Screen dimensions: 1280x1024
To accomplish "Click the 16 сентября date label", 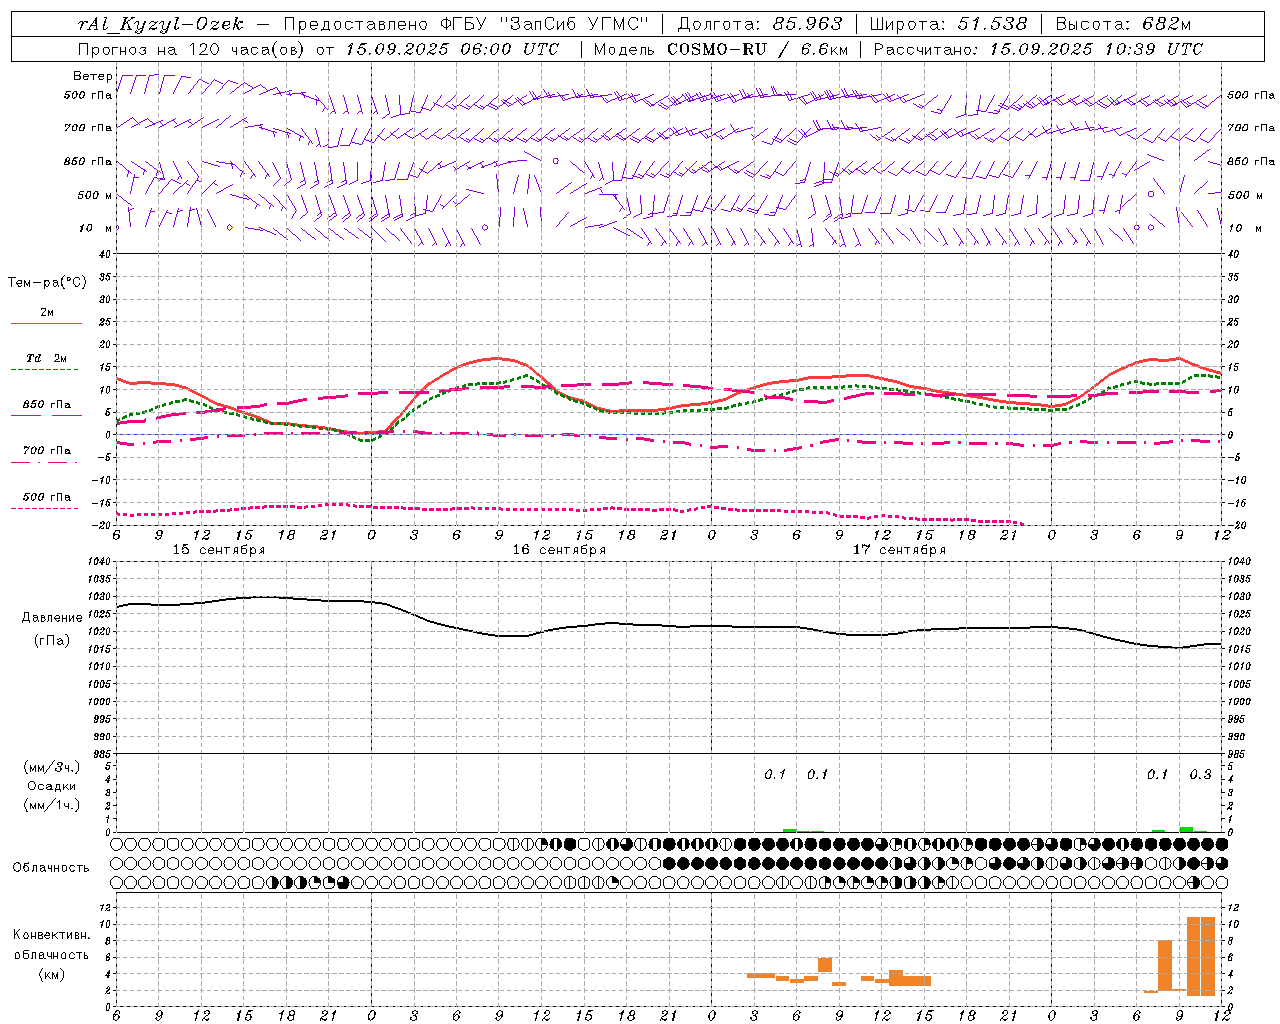I will point(559,550).
